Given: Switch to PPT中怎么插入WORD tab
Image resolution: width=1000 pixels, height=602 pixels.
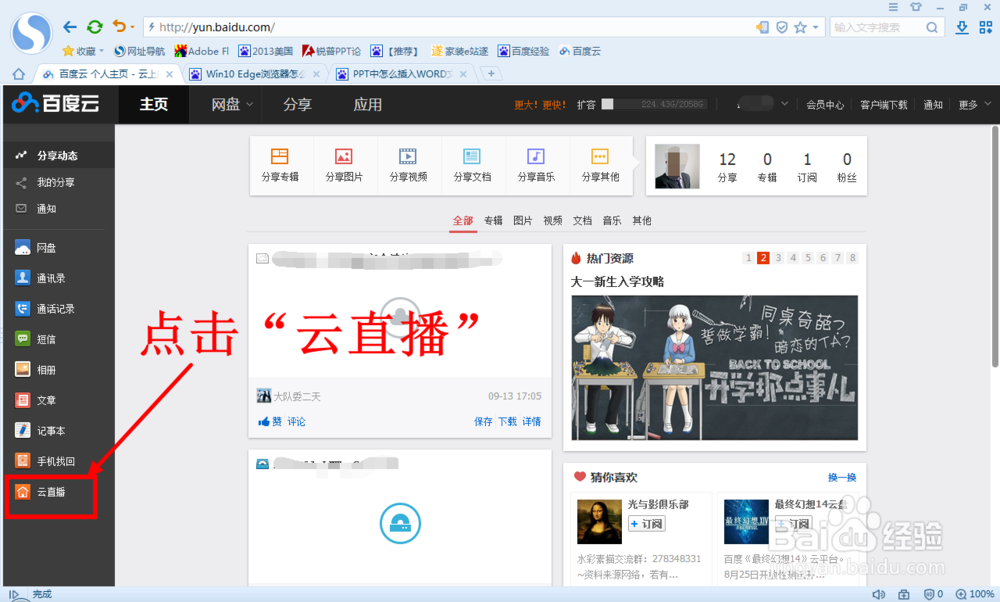Looking at the screenshot, I should coord(402,74).
